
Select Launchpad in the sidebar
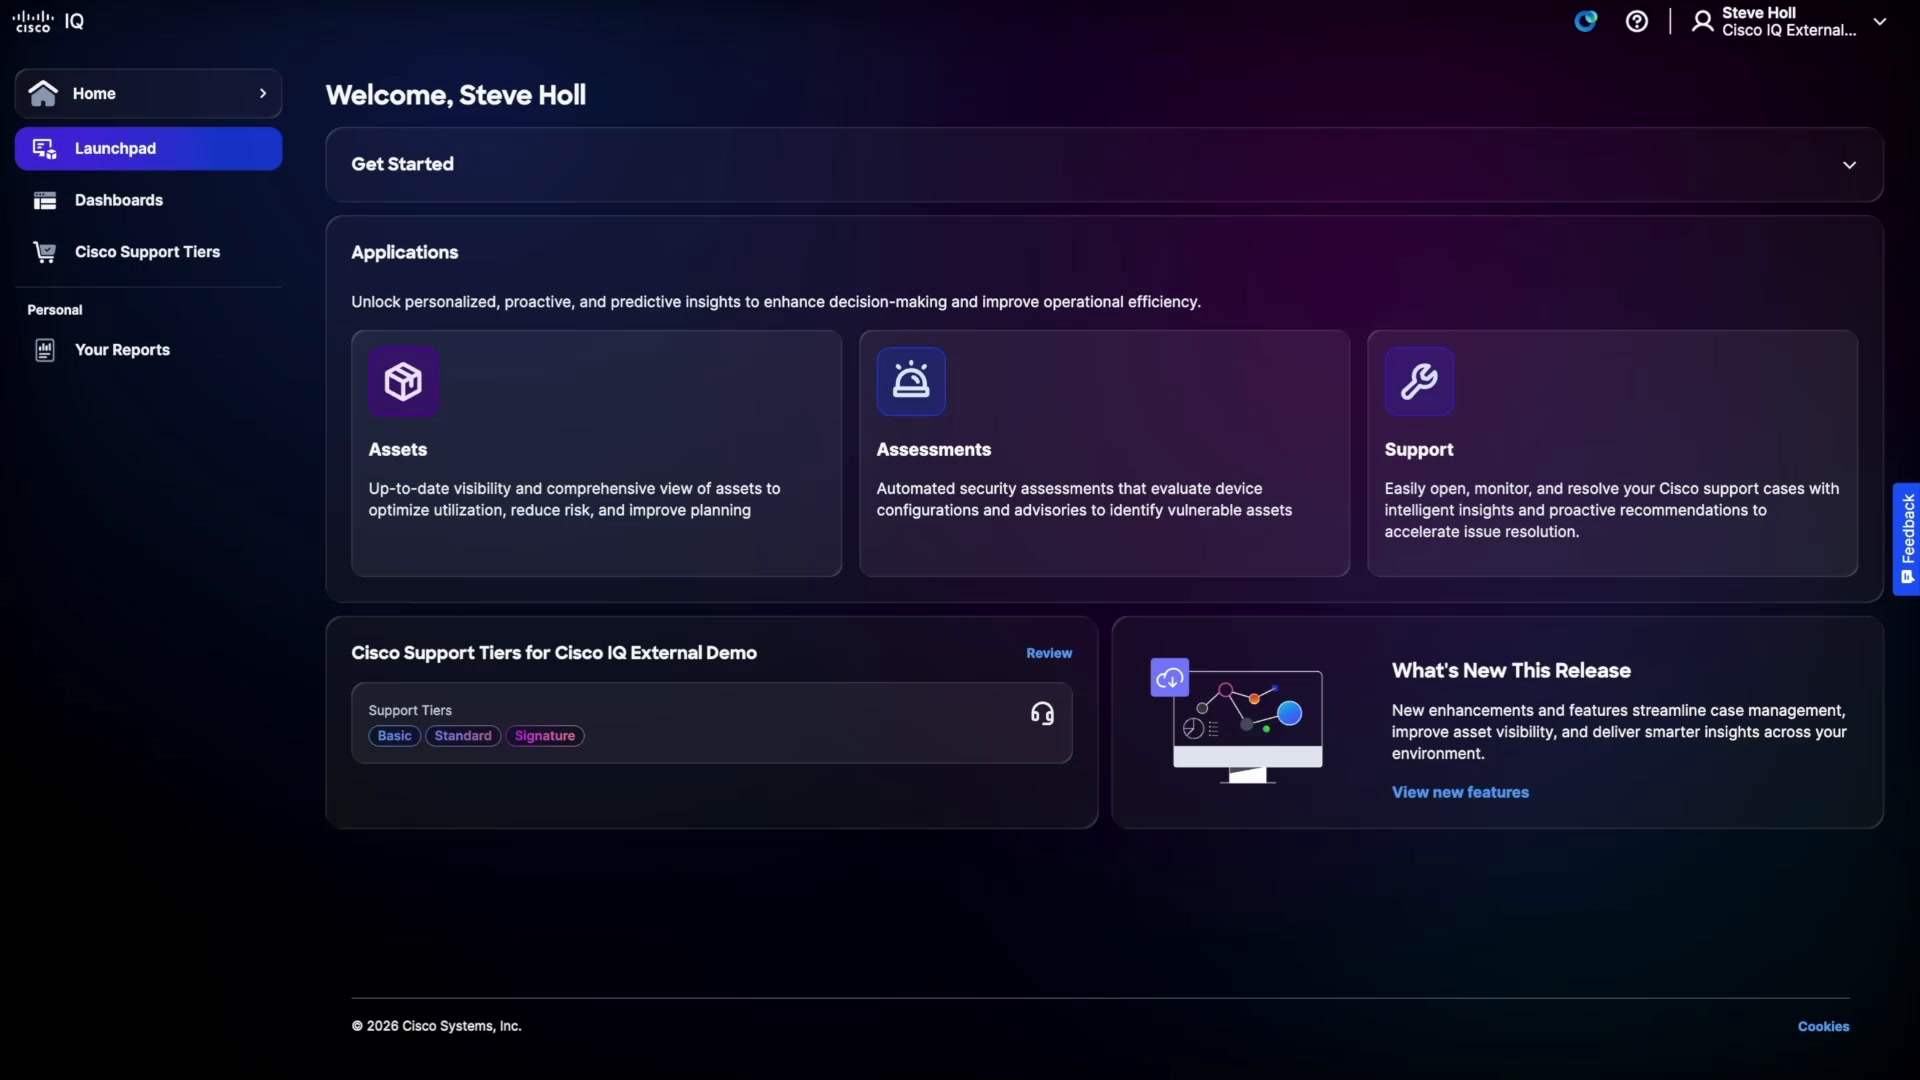coord(148,149)
